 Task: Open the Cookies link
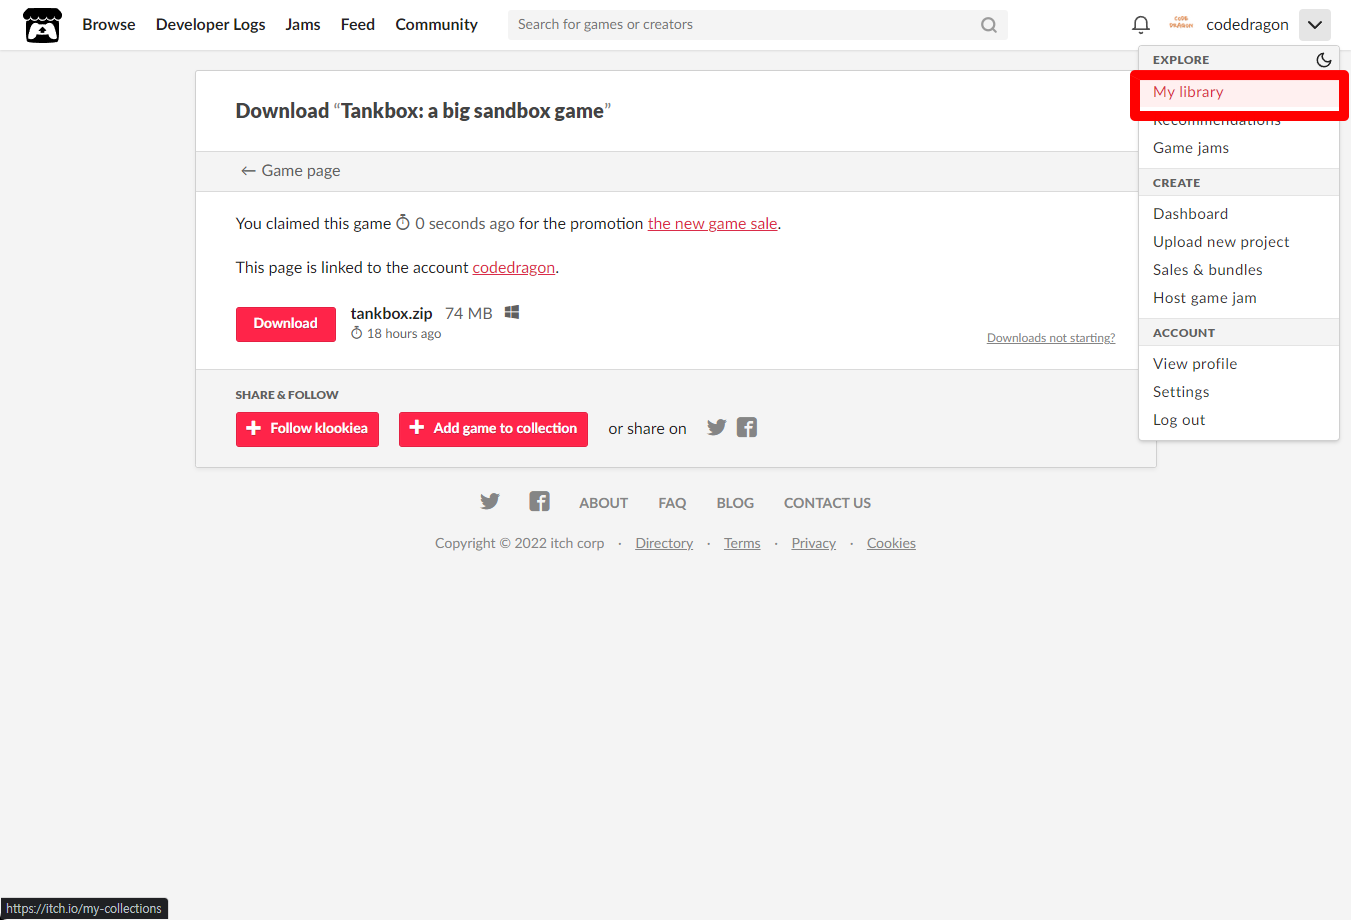coord(891,544)
